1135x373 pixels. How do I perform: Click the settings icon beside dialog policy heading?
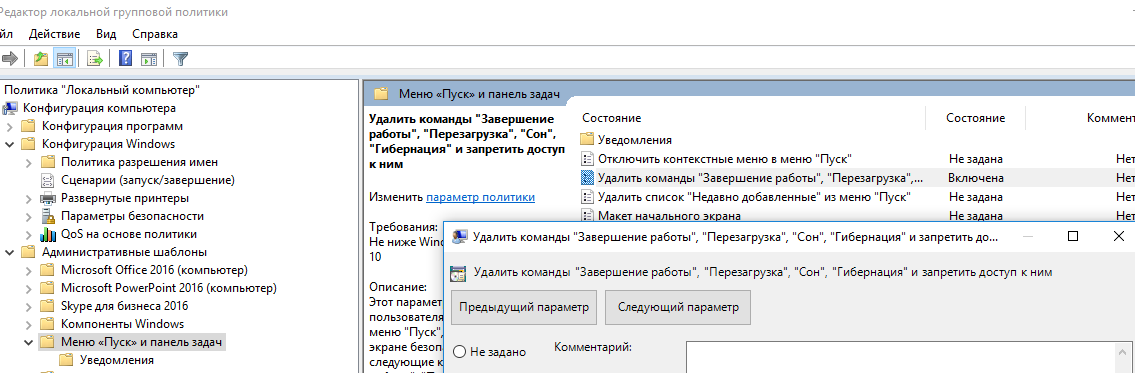click(457, 273)
